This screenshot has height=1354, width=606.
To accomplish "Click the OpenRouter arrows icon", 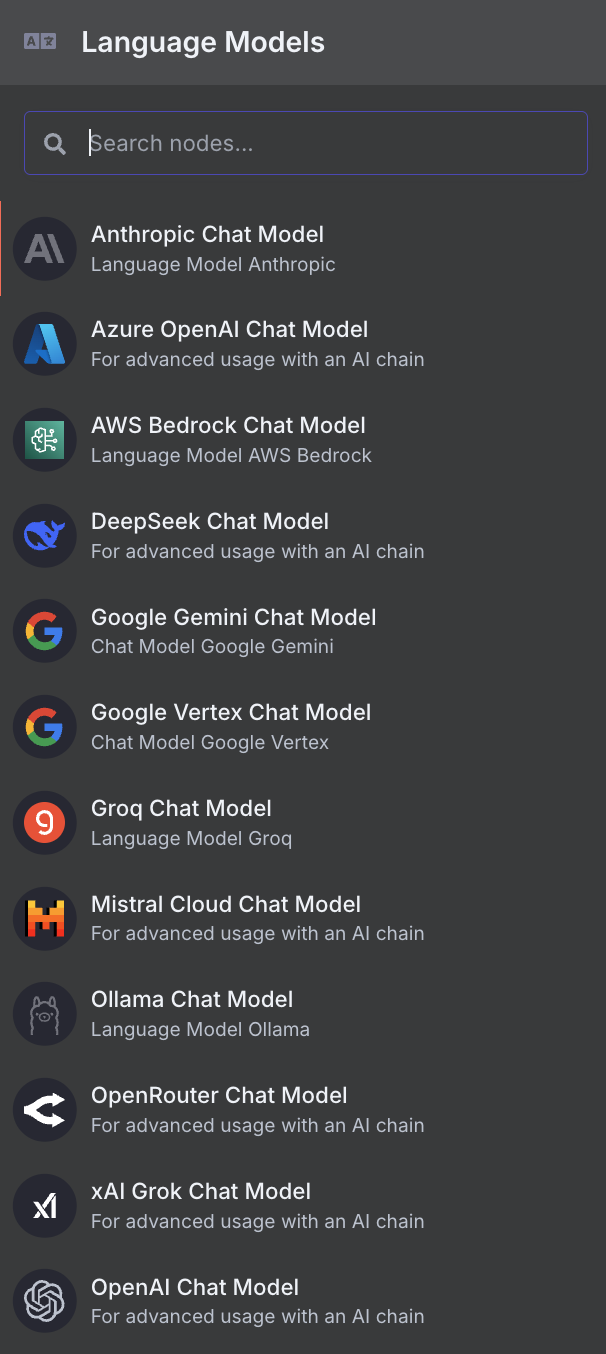I will tap(45, 1110).
